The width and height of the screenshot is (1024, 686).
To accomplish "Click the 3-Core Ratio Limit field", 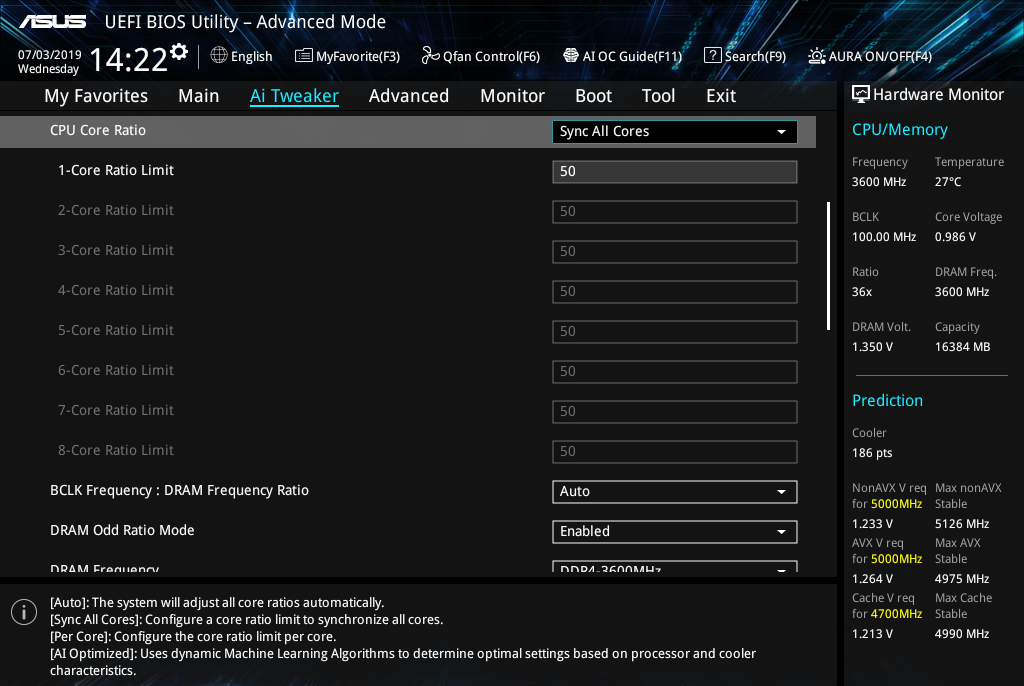I will pyautogui.click(x=675, y=252).
